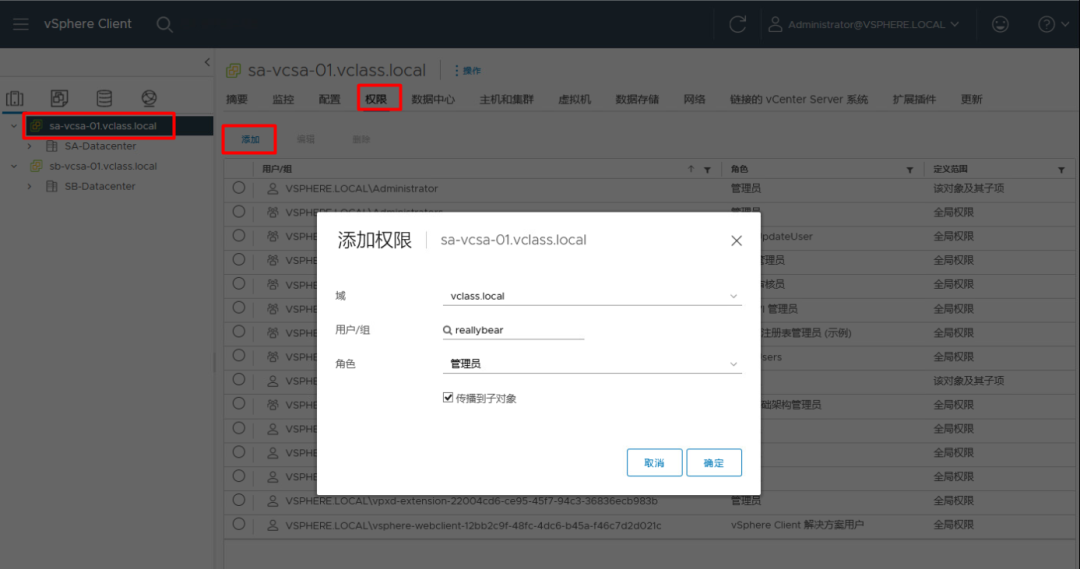This screenshot has width=1080, height=569.
Task: Open the 摘要 tab
Action: pos(237,99)
